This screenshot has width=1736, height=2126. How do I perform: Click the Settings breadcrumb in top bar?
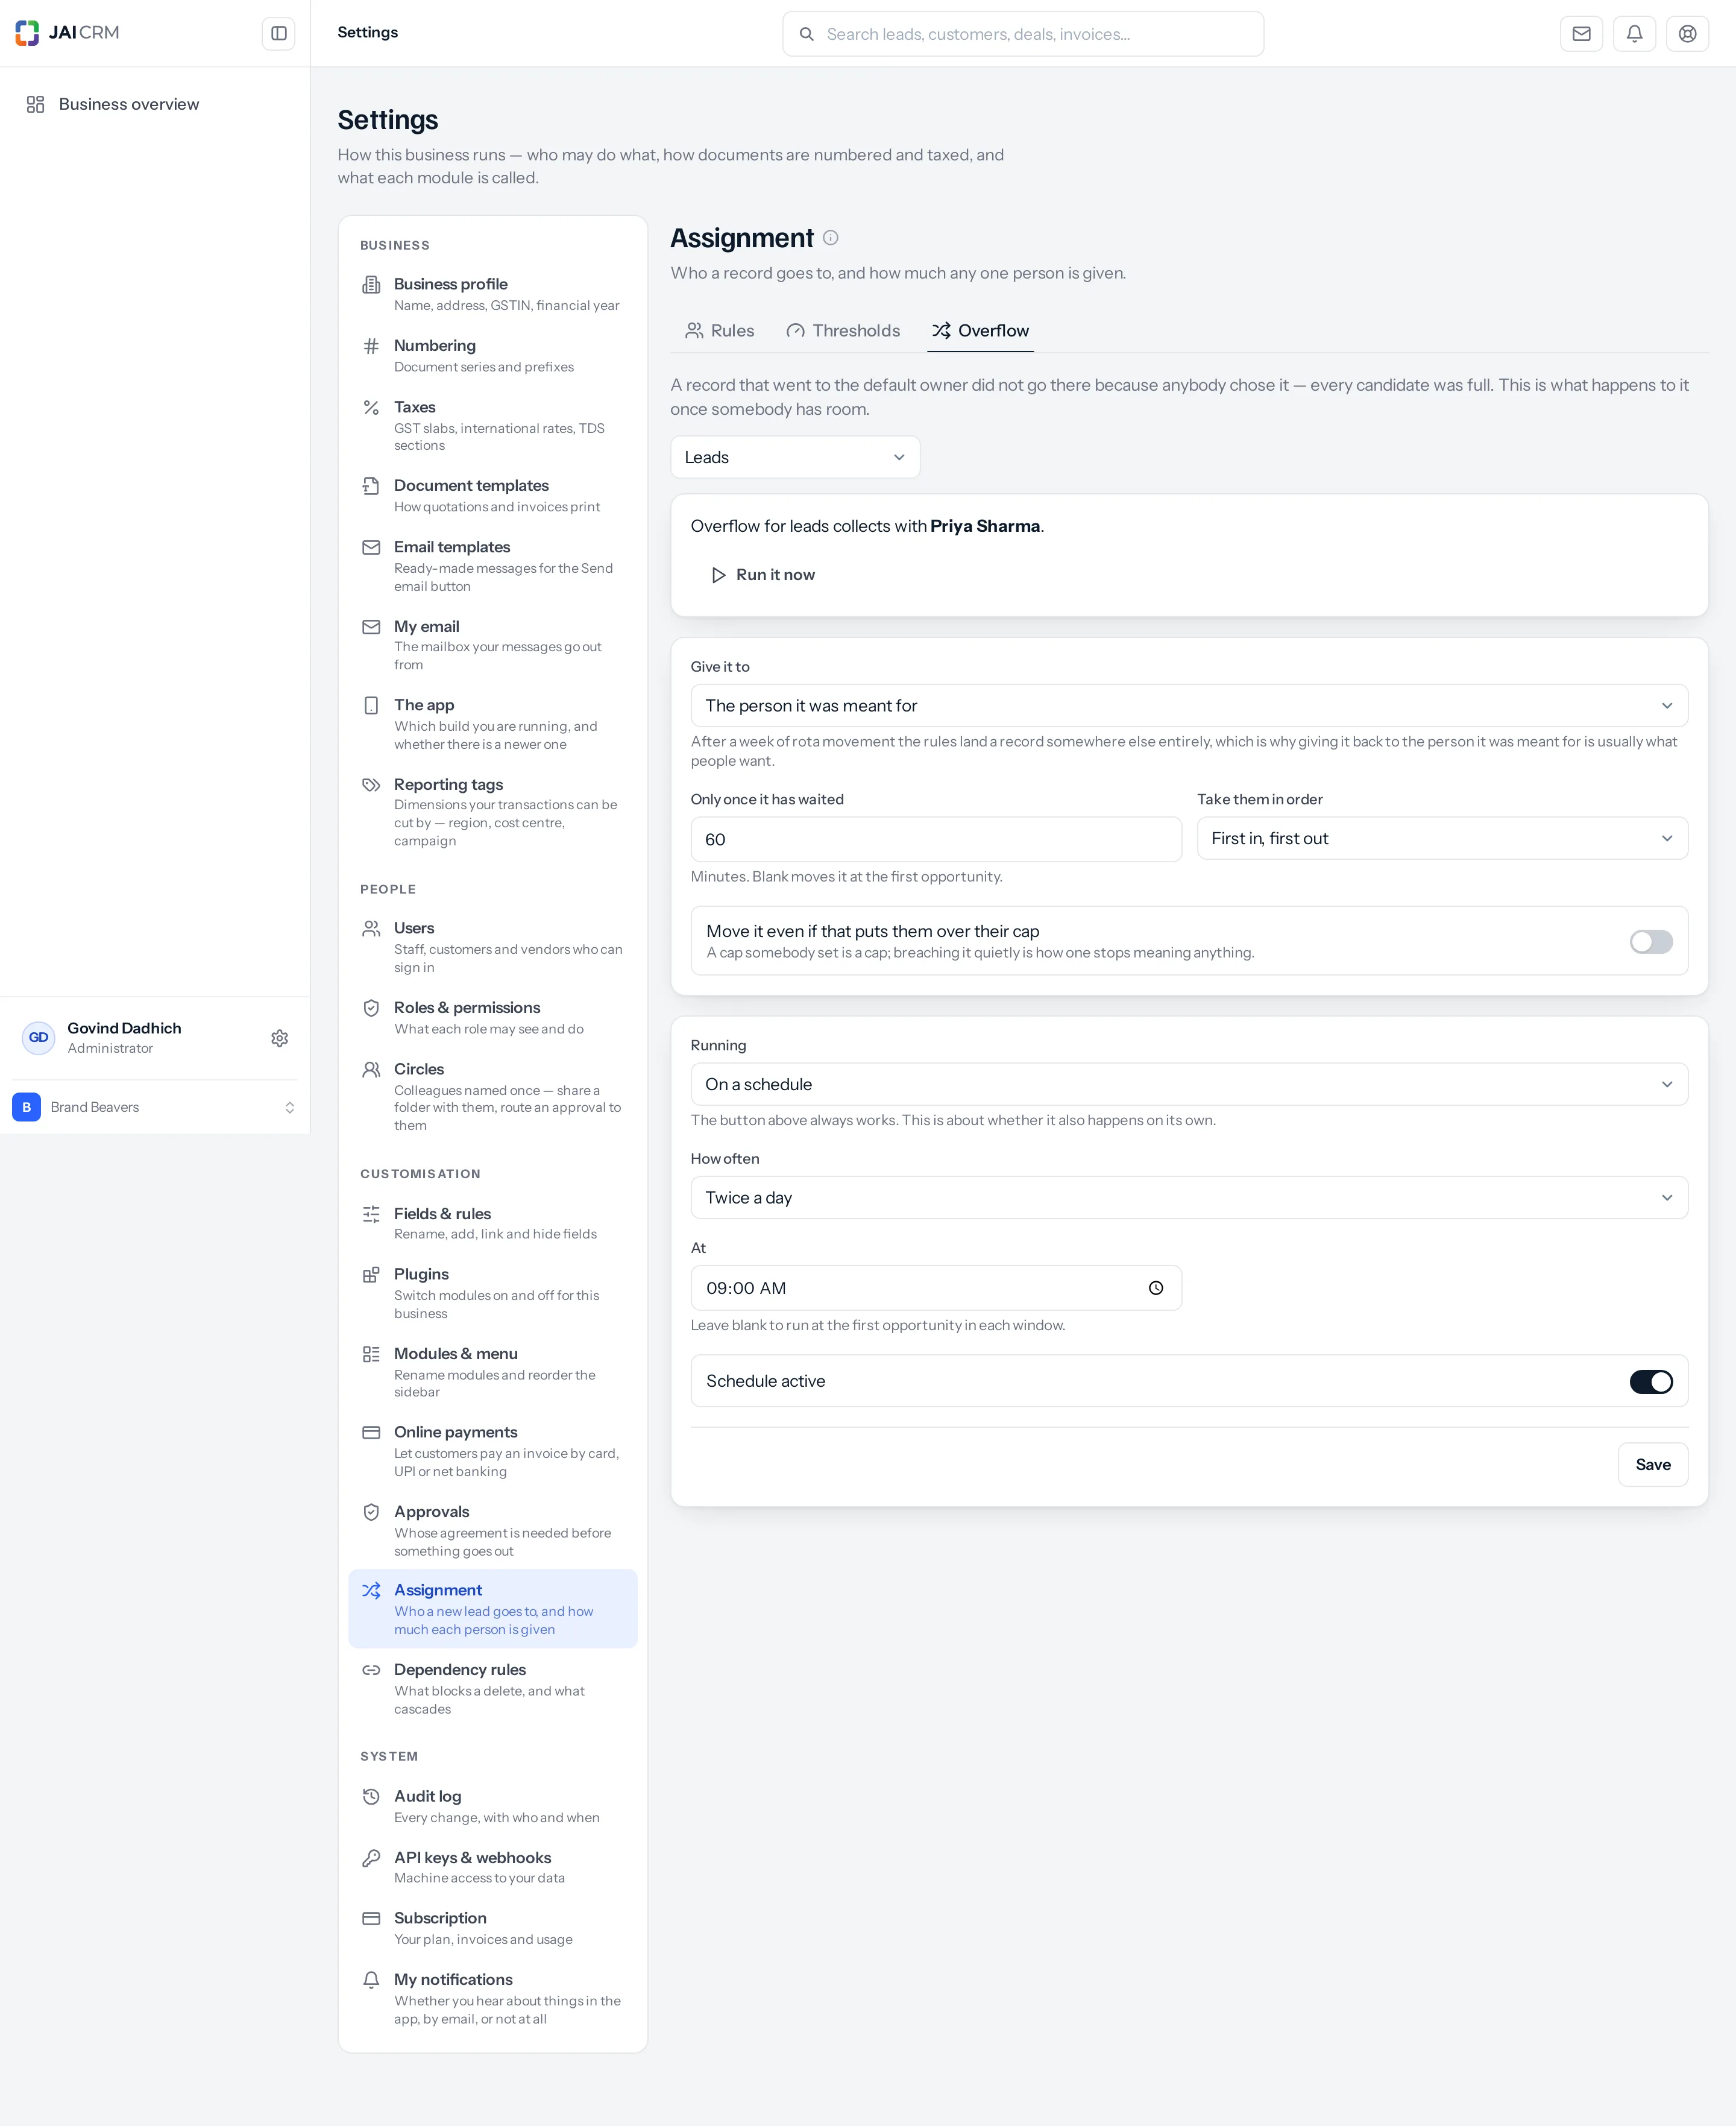click(367, 33)
